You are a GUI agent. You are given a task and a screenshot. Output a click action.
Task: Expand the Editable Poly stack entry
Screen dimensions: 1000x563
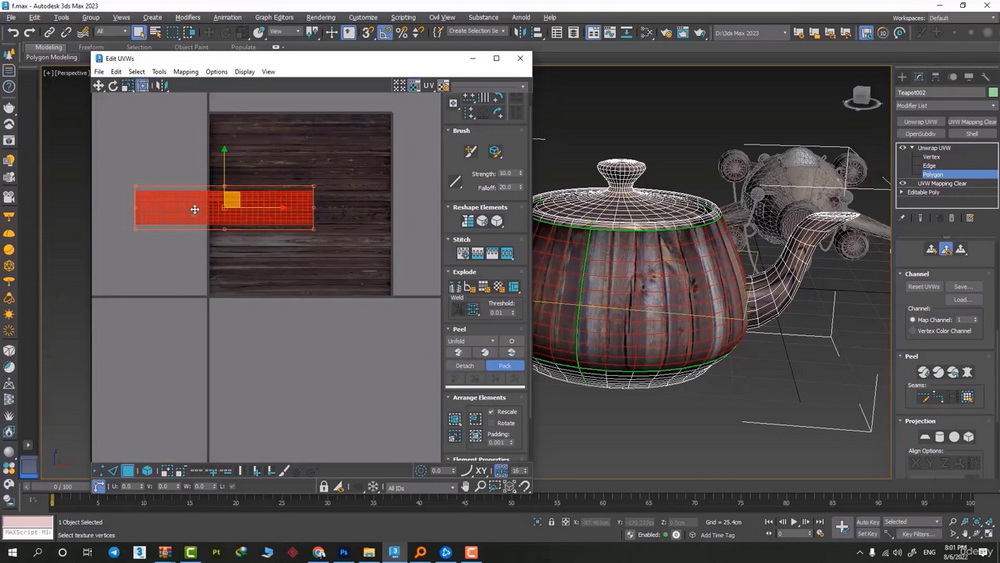pyautogui.click(x=902, y=192)
